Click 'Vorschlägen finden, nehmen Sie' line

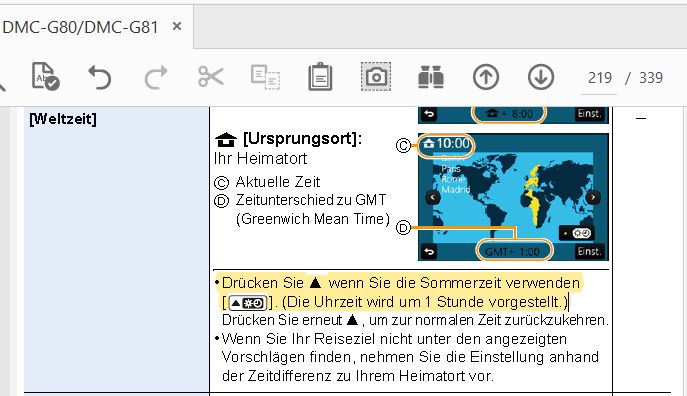click(x=410, y=357)
